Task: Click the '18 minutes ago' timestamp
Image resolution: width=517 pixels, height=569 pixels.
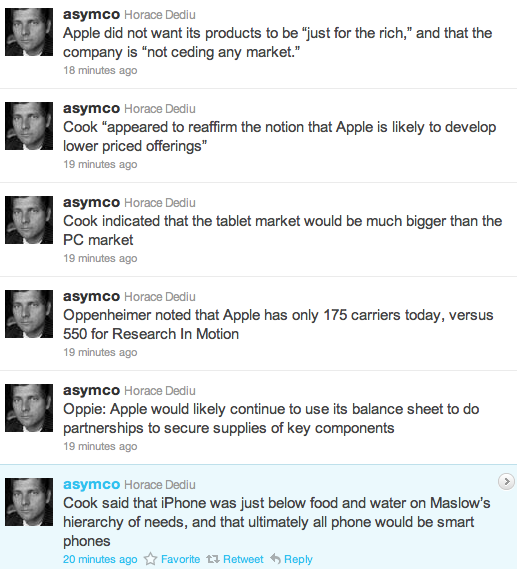Action: 100,70
